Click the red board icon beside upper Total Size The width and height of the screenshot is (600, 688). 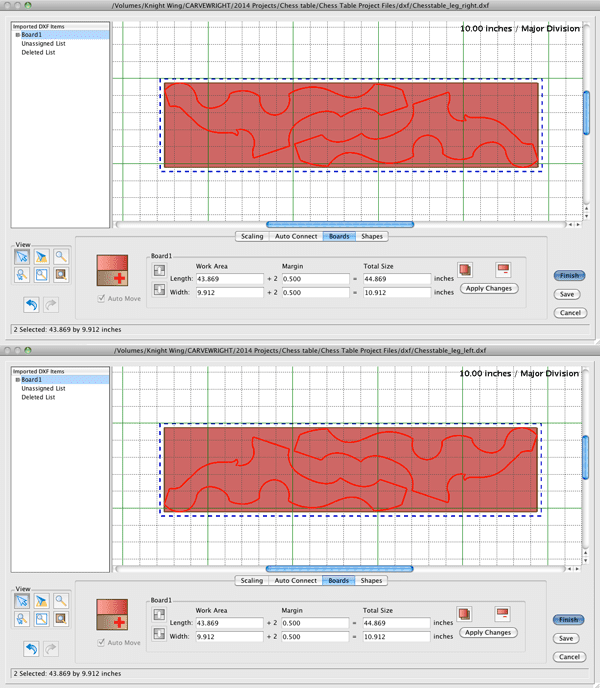click(465, 270)
